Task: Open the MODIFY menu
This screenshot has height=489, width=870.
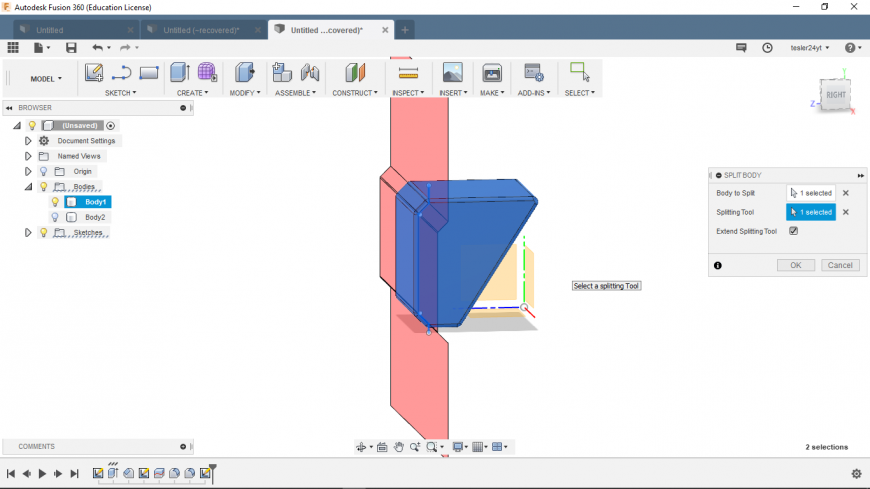Action: point(245,93)
